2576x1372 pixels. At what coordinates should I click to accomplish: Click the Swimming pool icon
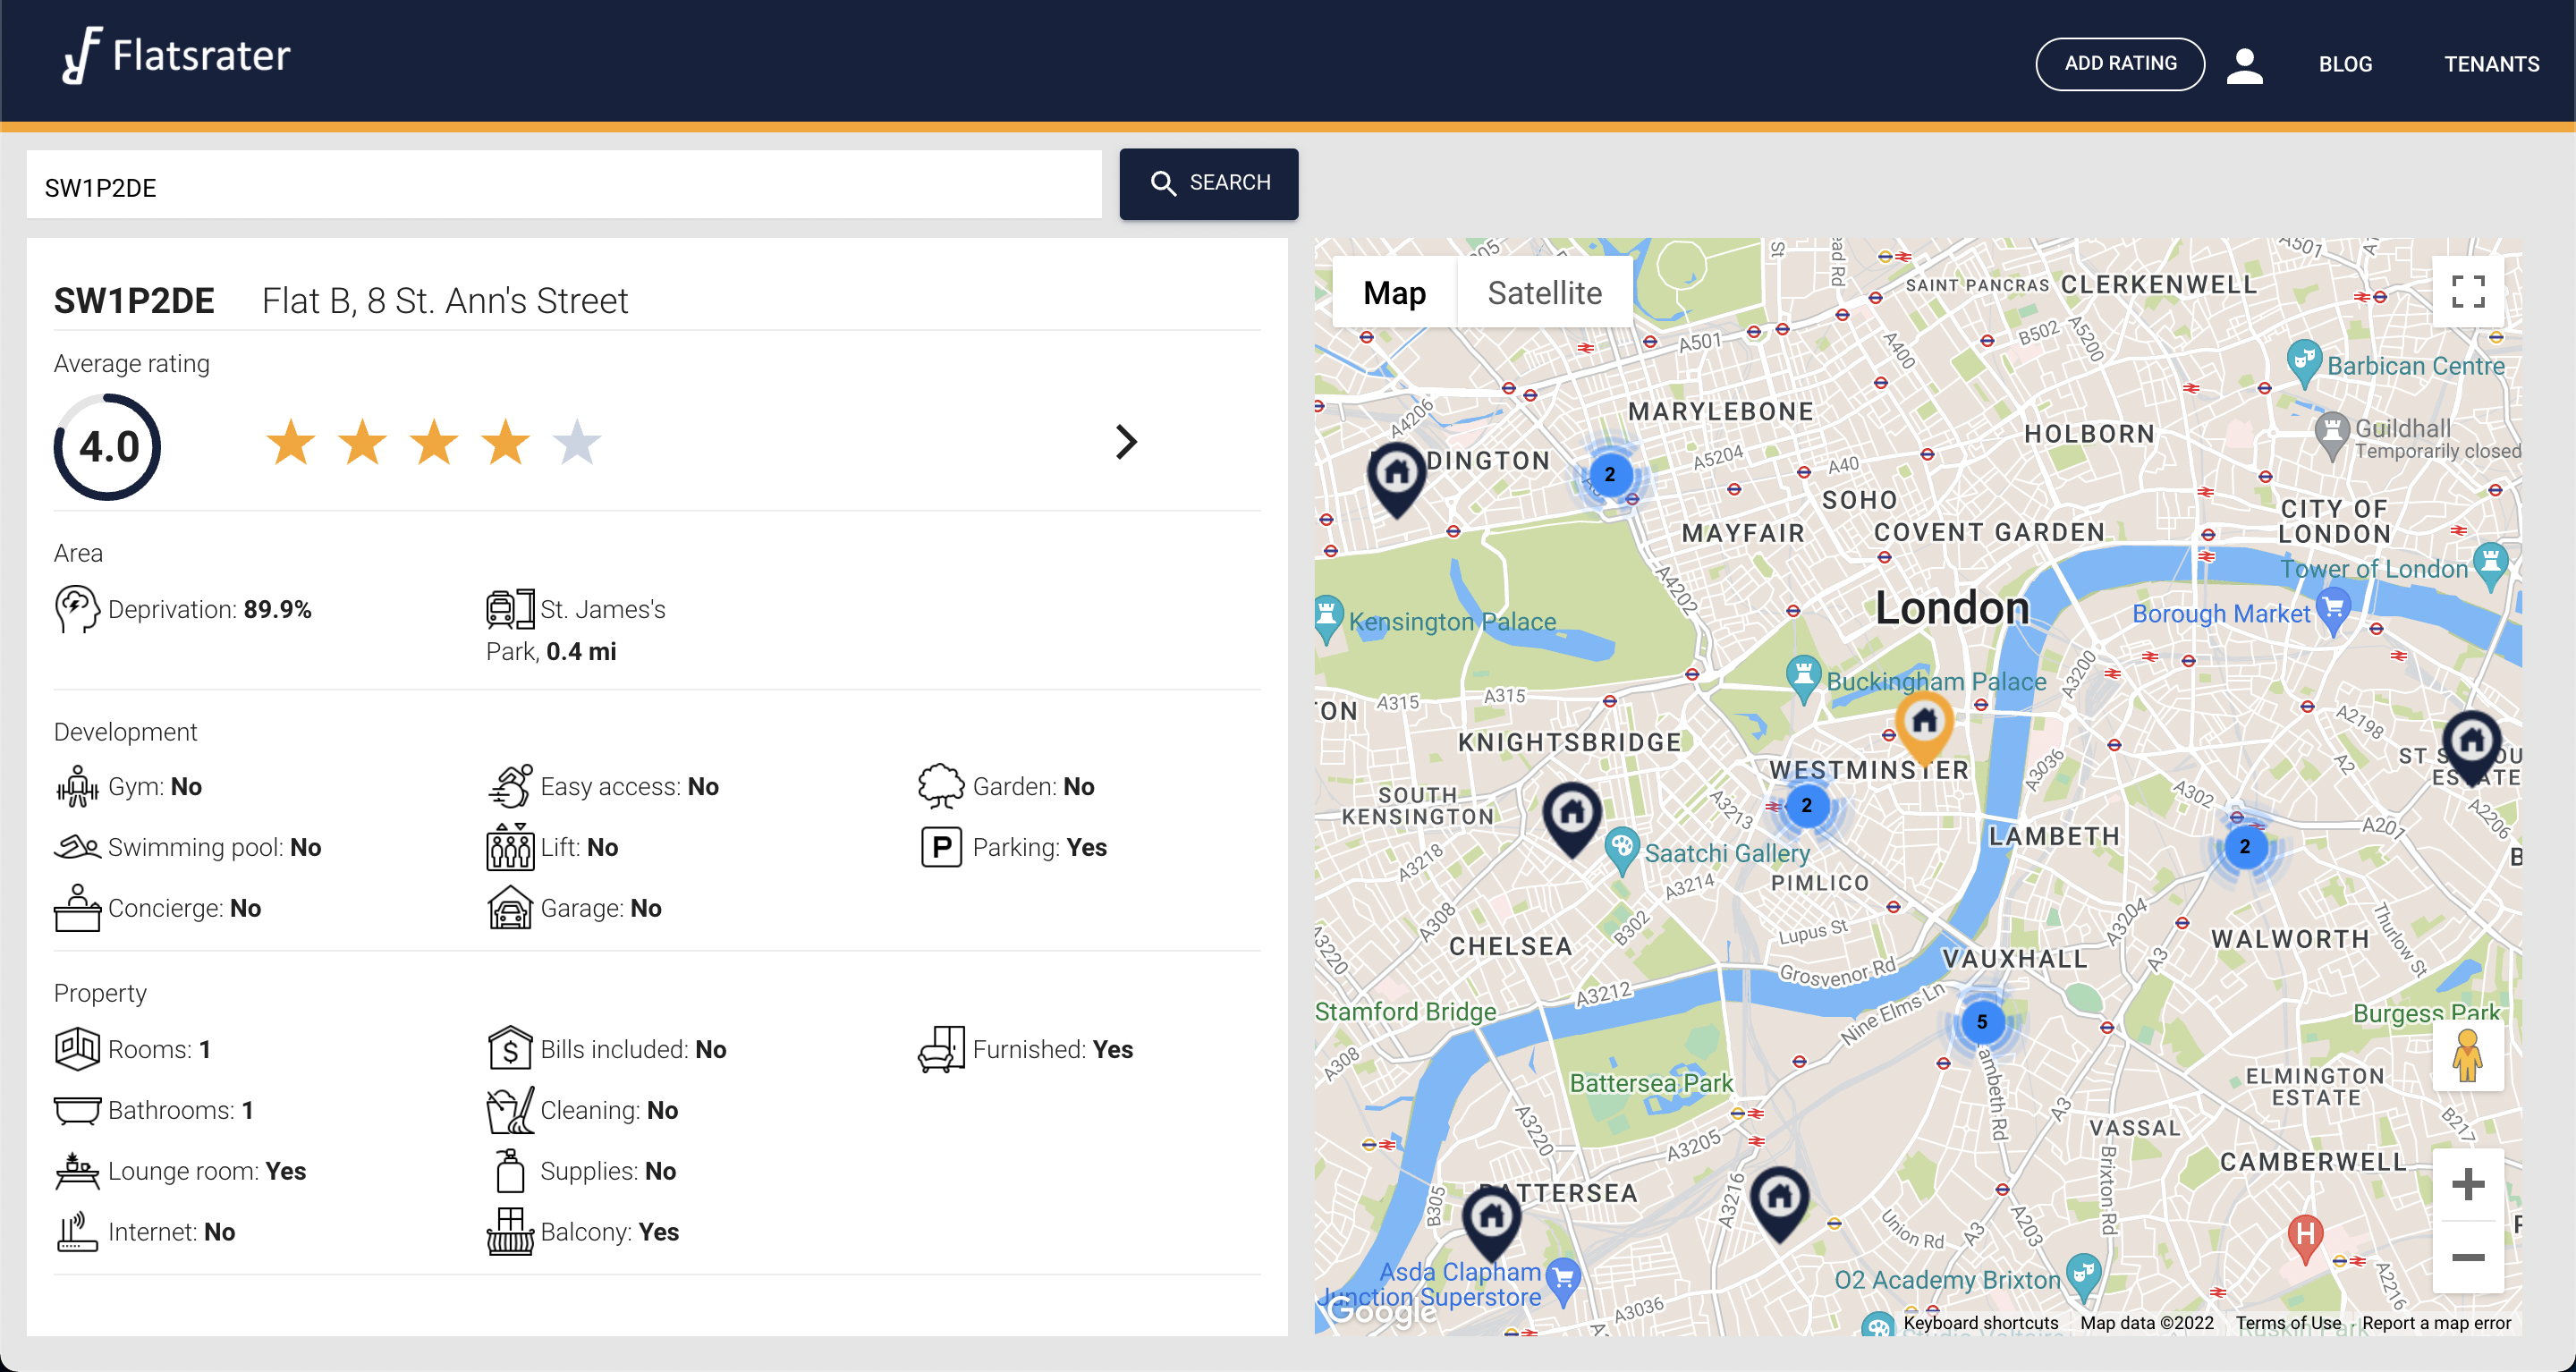click(x=77, y=847)
